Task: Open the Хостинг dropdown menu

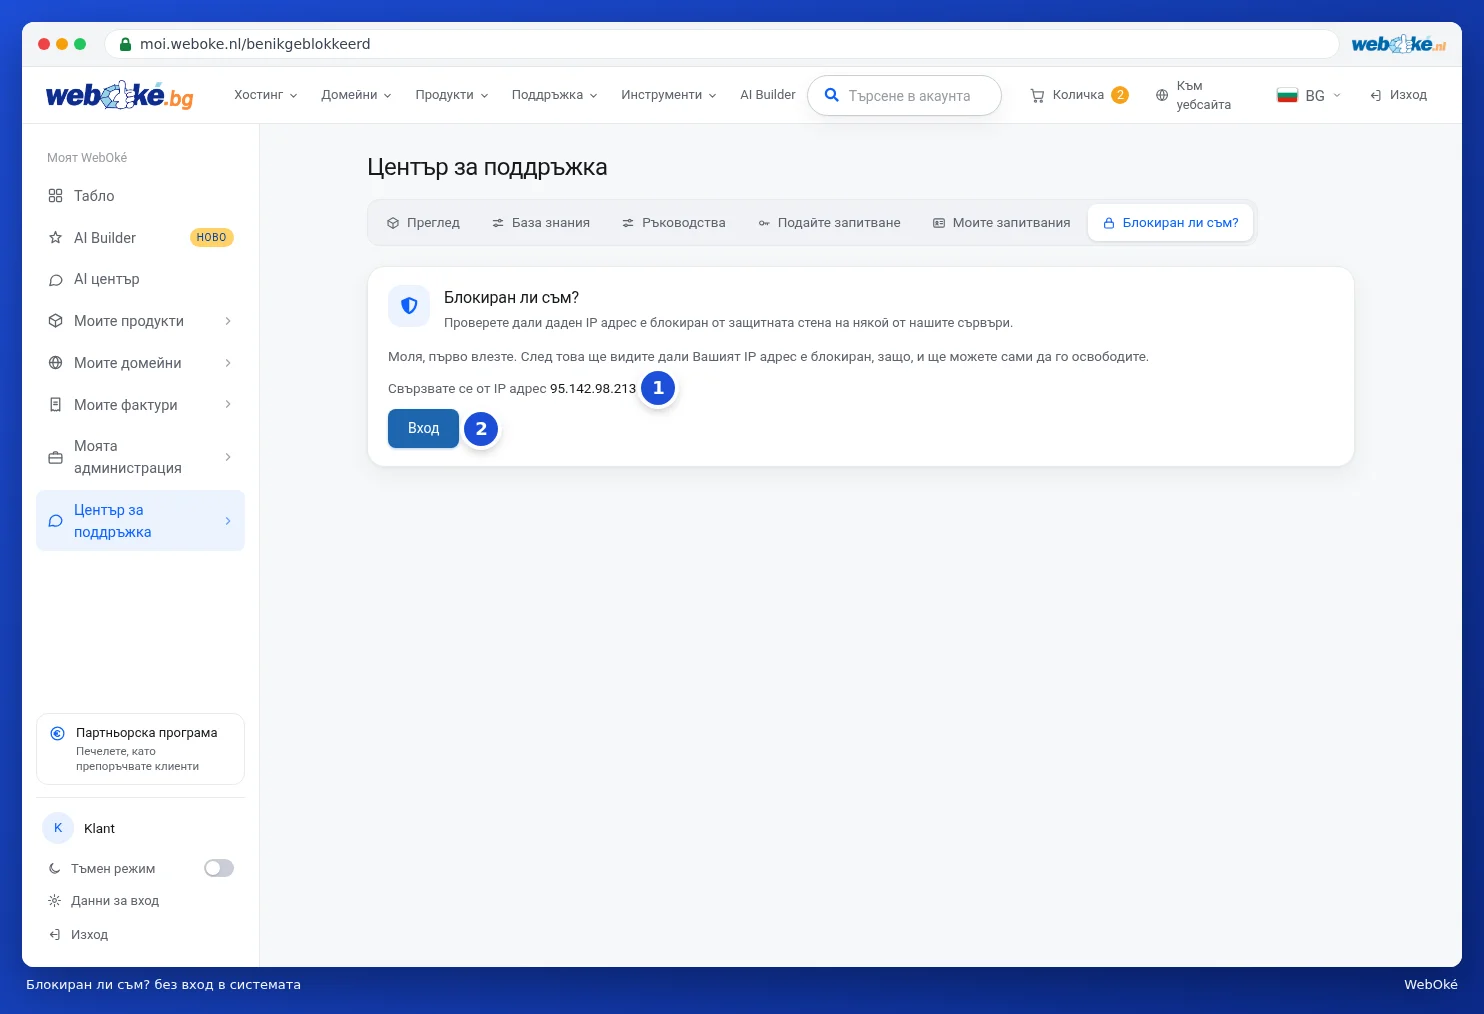Action: coord(266,95)
